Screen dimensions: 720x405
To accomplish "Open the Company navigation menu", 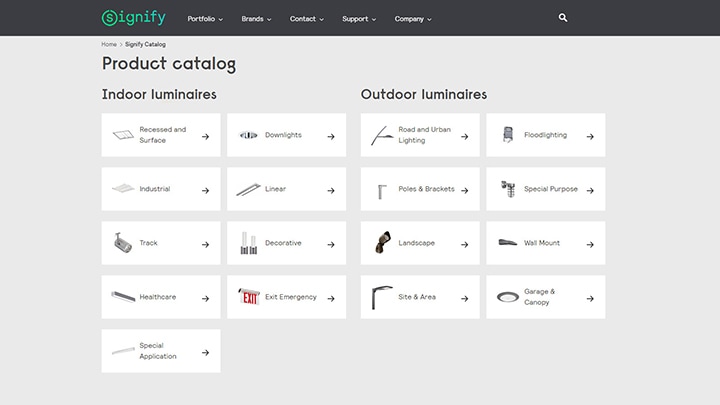I will click(x=413, y=19).
